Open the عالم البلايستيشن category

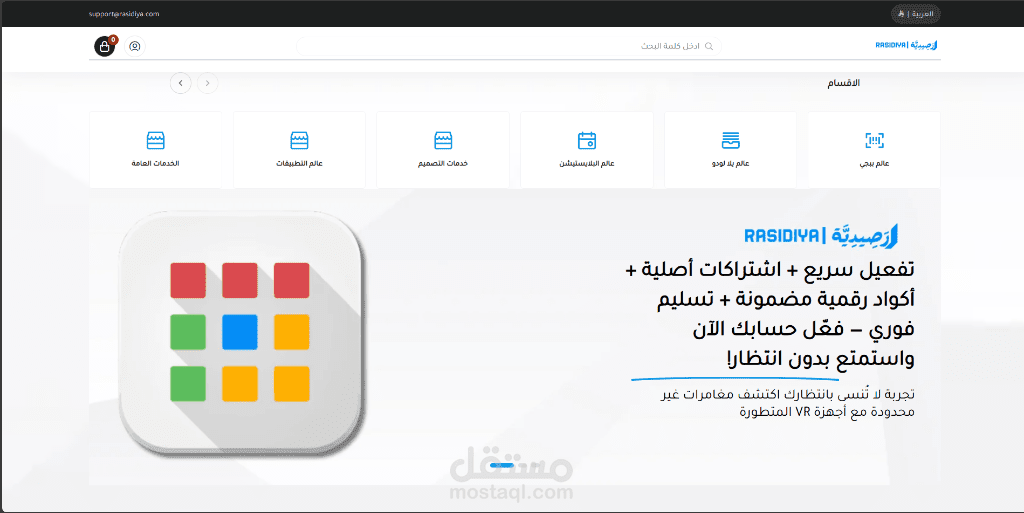(586, 150)
